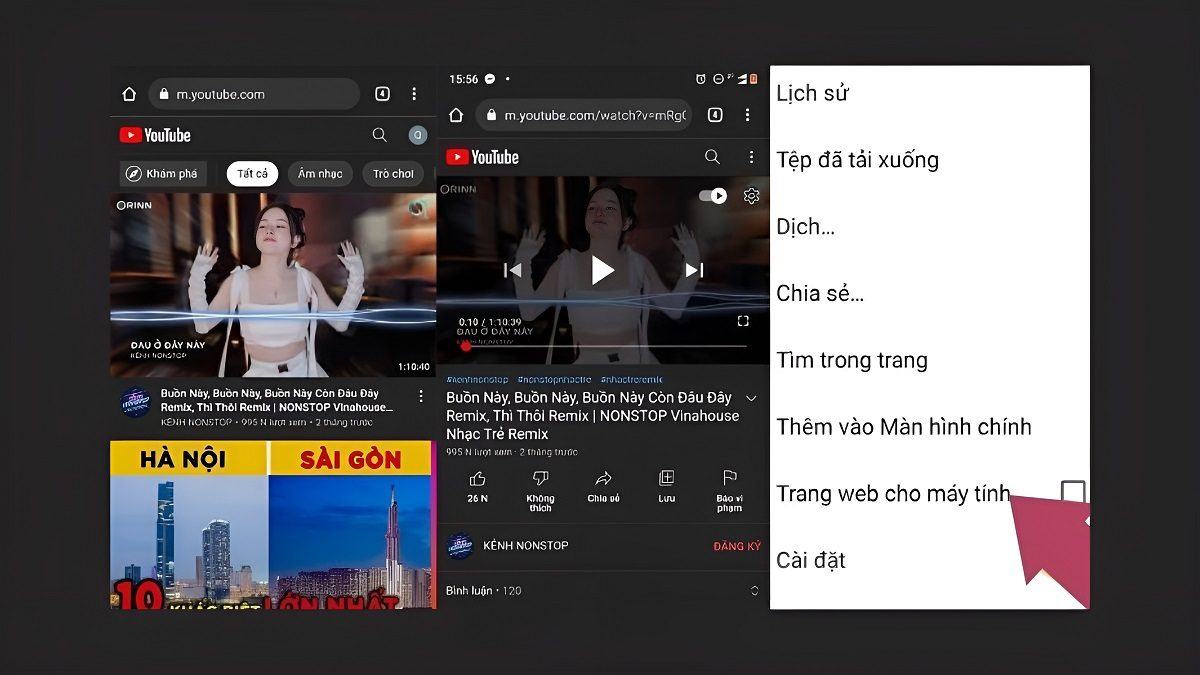Open the Hà Nội Sài Gòn video thumbnail
This screenshot has width=1200, height=675.
[x=272, y=524]
